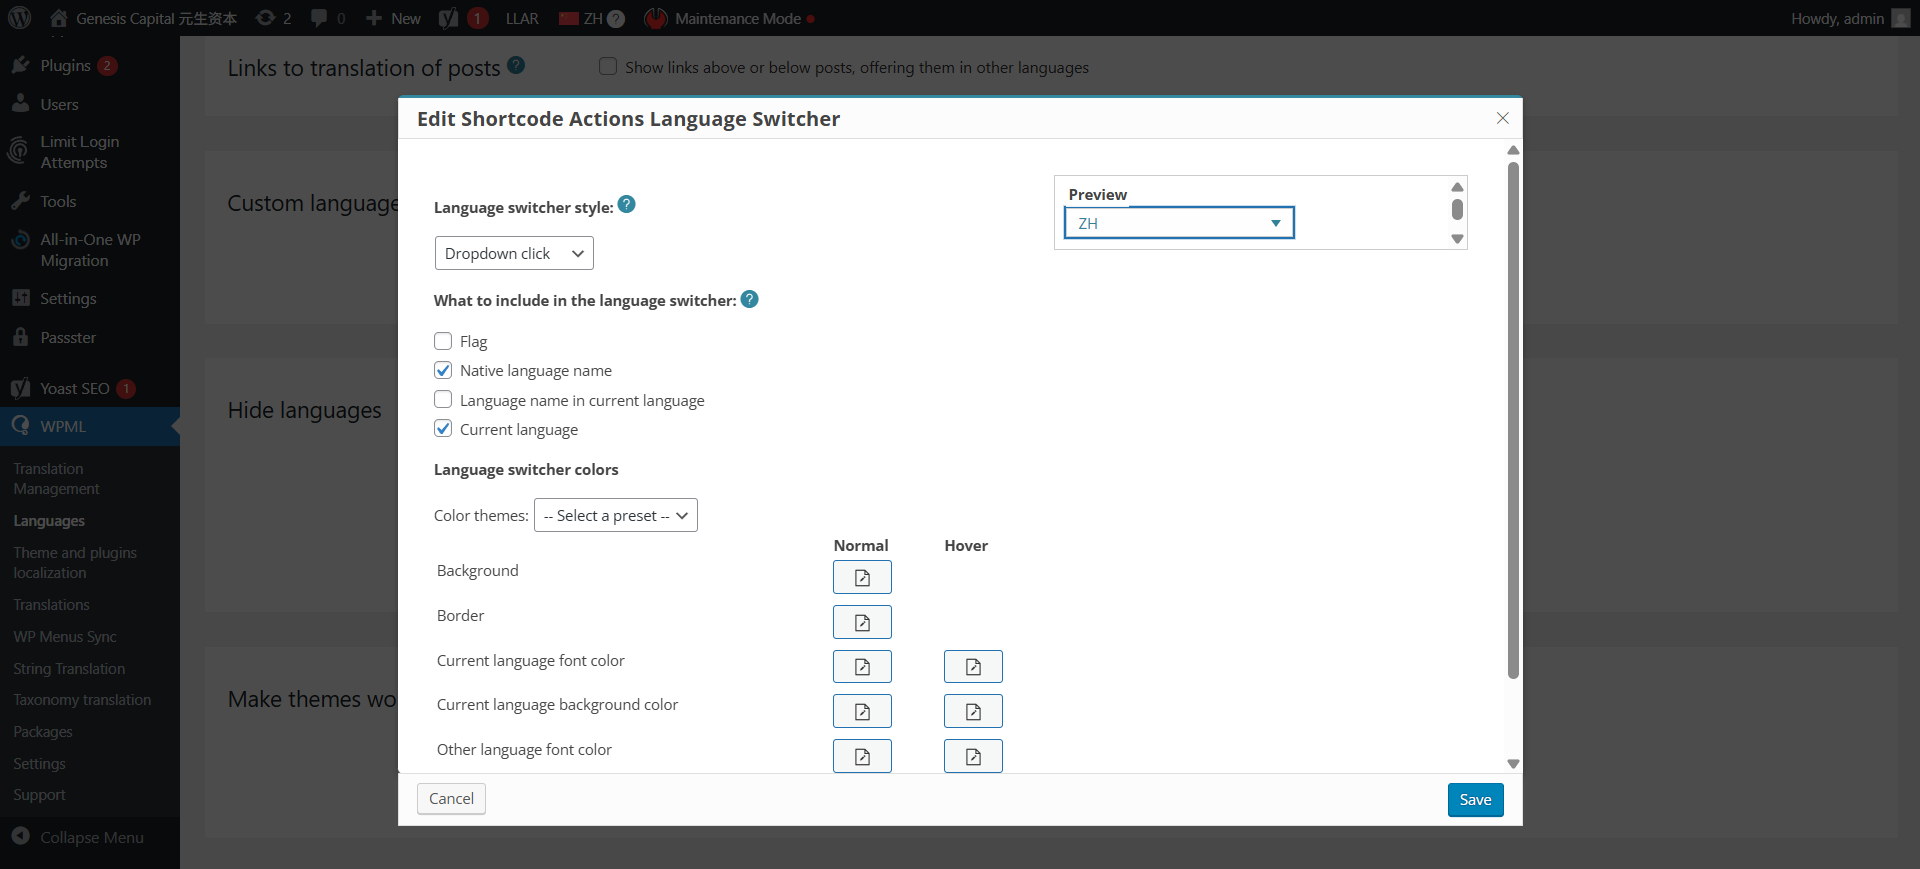Open the Dropdown click style selector
Screen dimensions: 1920x869
pos(514,253)
